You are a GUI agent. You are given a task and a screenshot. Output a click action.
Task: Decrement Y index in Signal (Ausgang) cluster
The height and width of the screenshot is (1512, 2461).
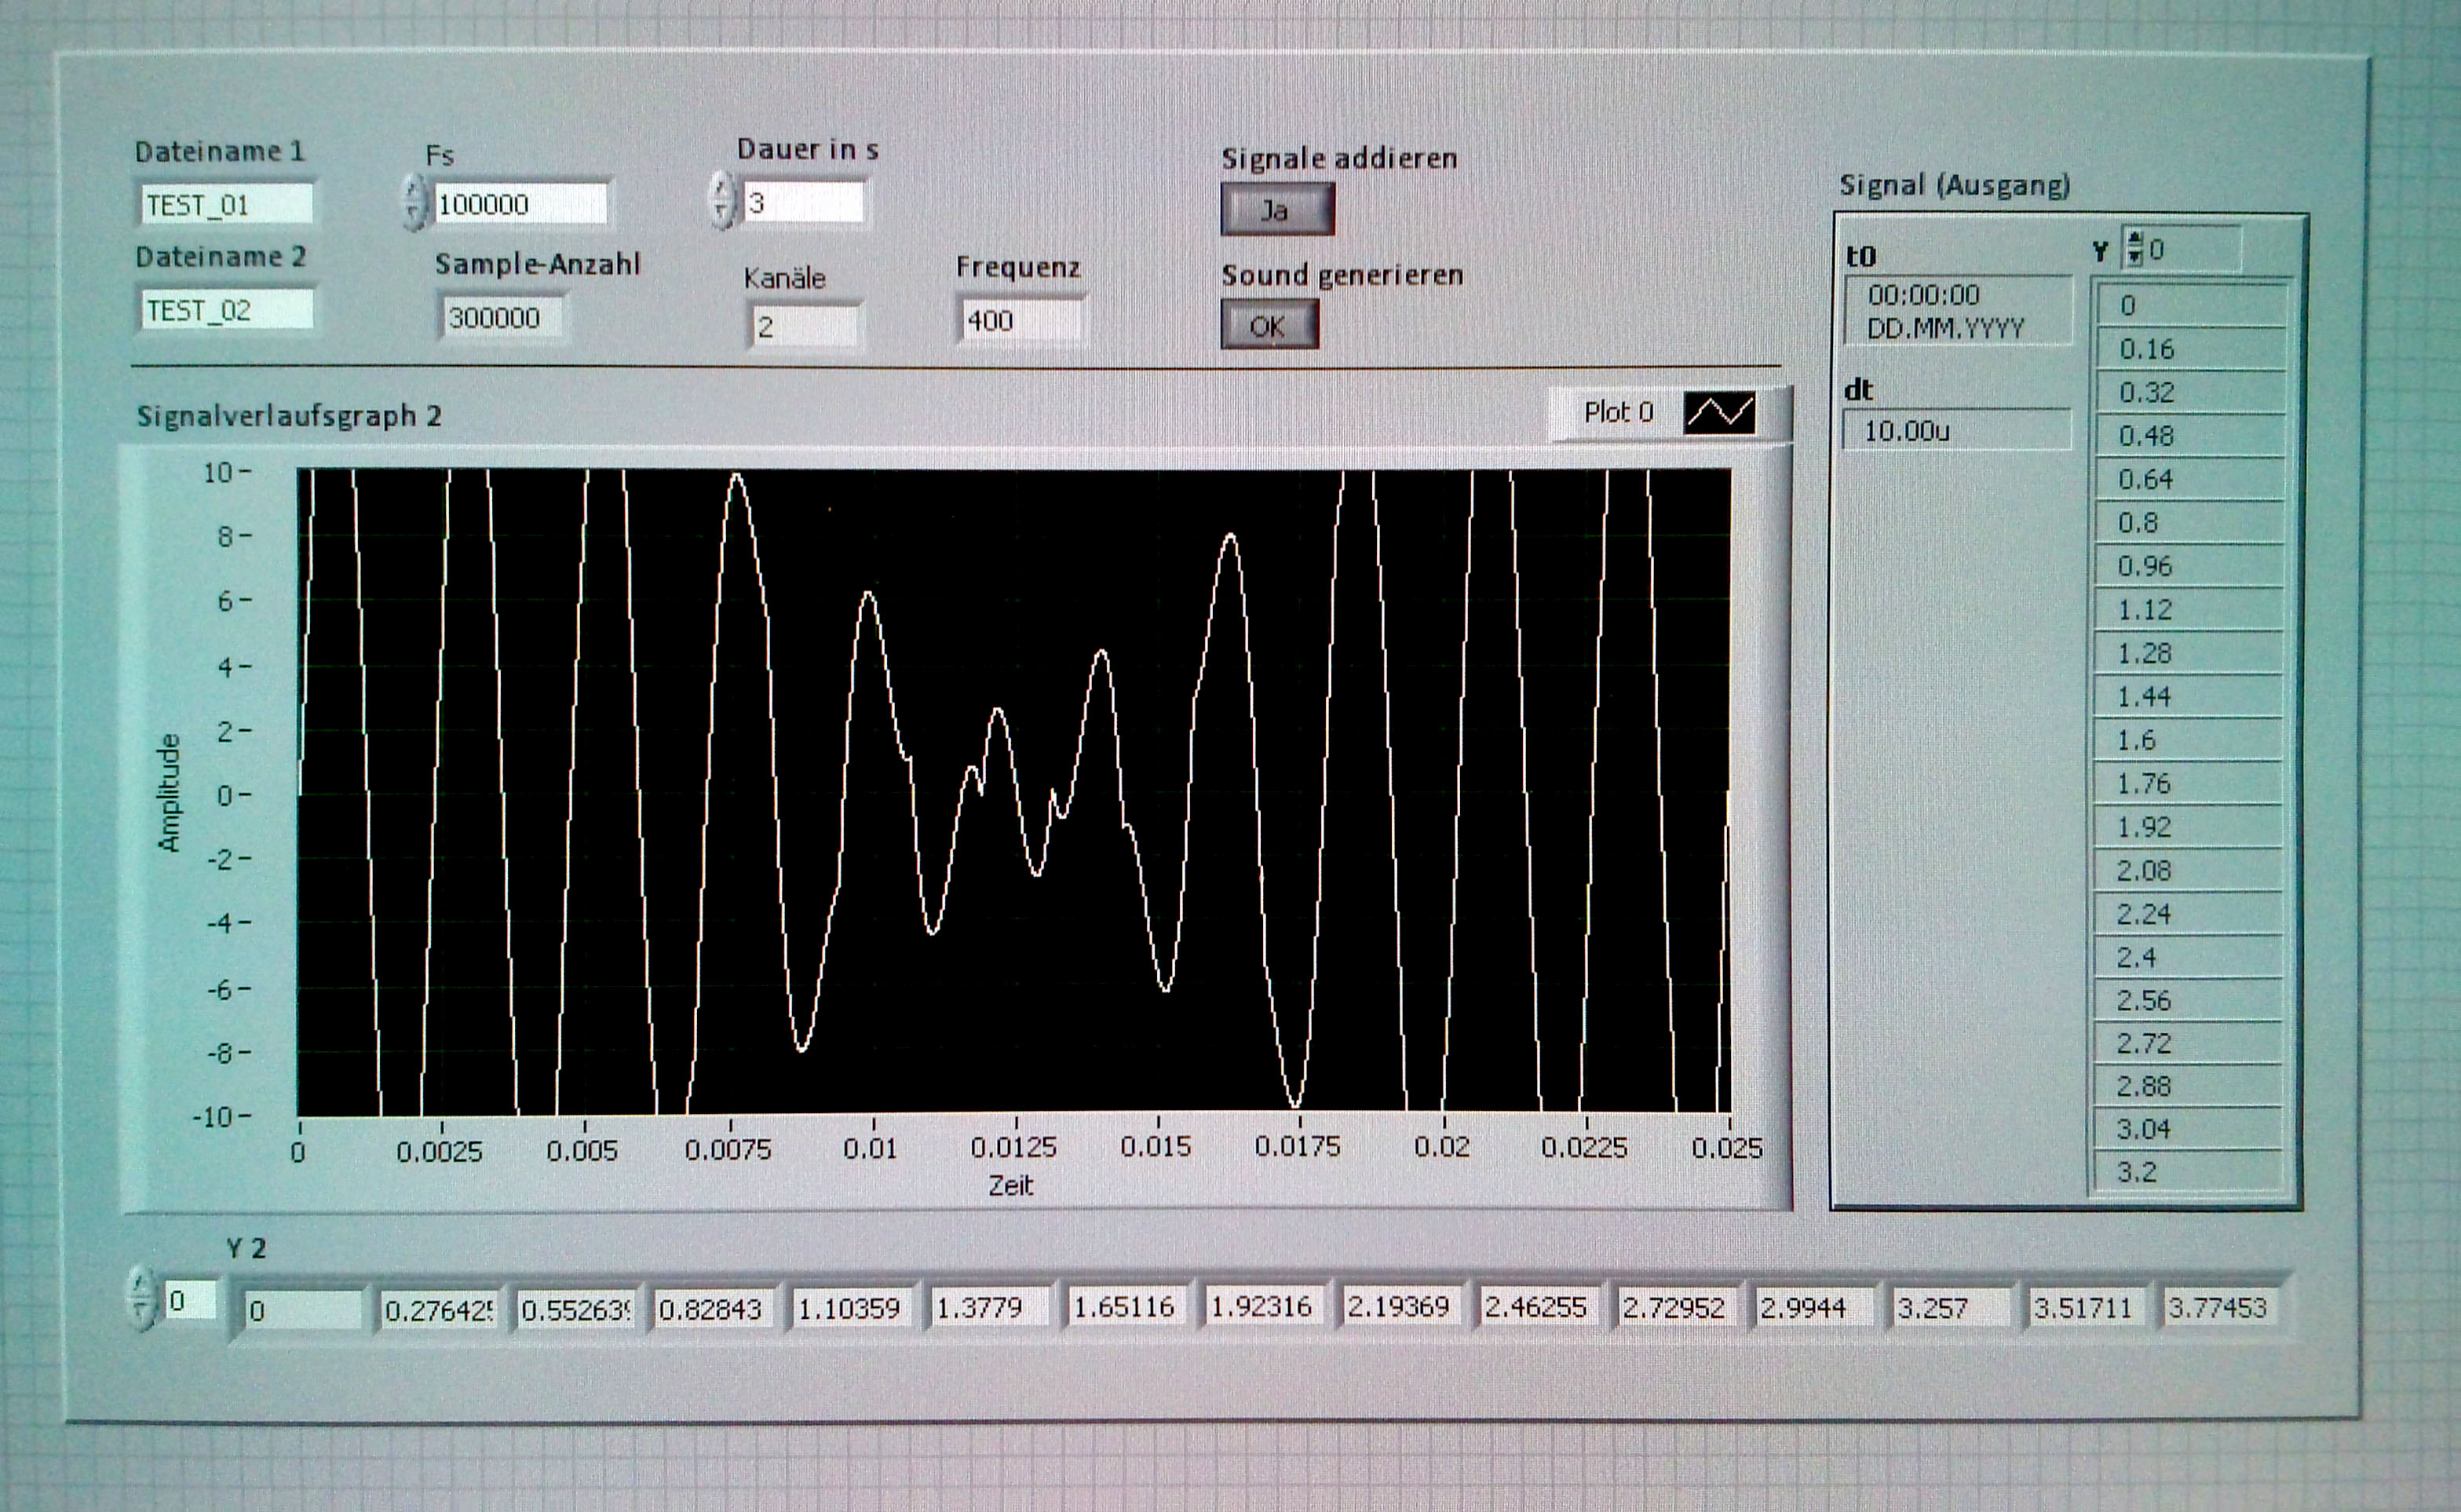coord(2134,258)
